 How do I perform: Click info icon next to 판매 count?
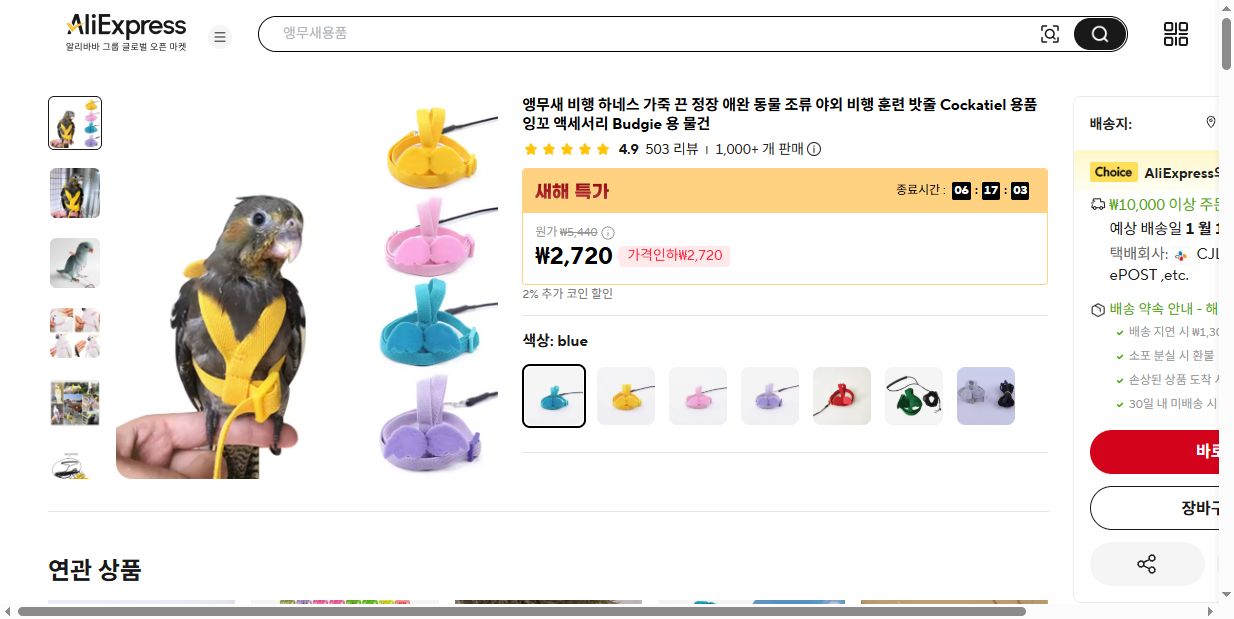point(814,149)
